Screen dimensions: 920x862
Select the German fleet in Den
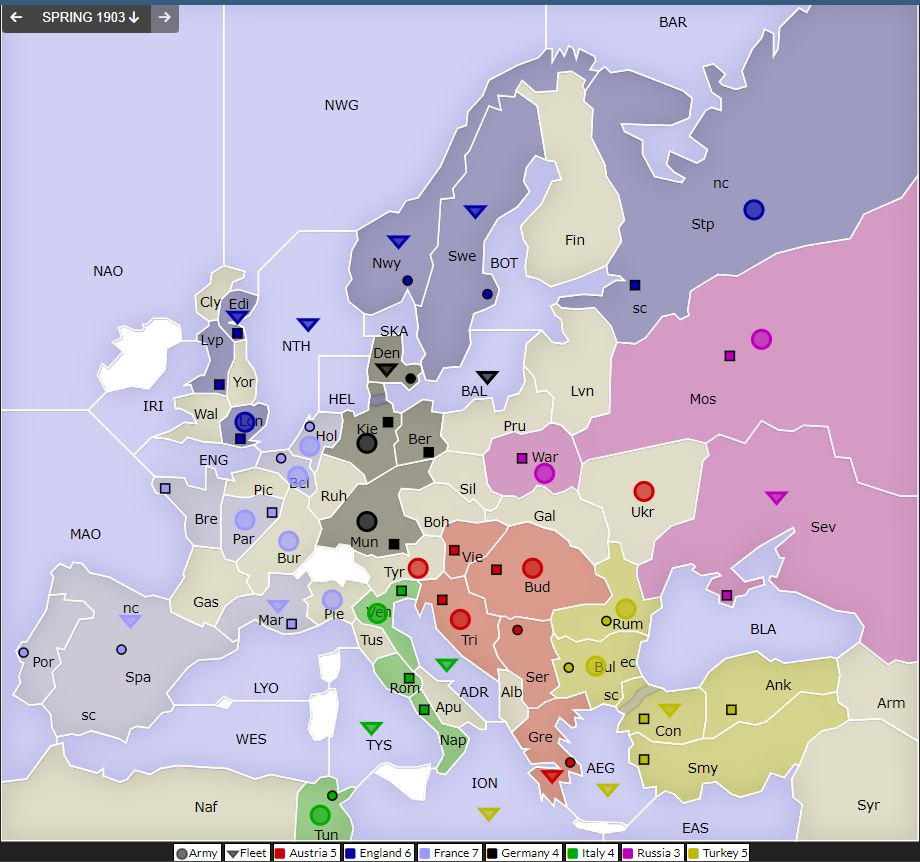coord(387,370)
